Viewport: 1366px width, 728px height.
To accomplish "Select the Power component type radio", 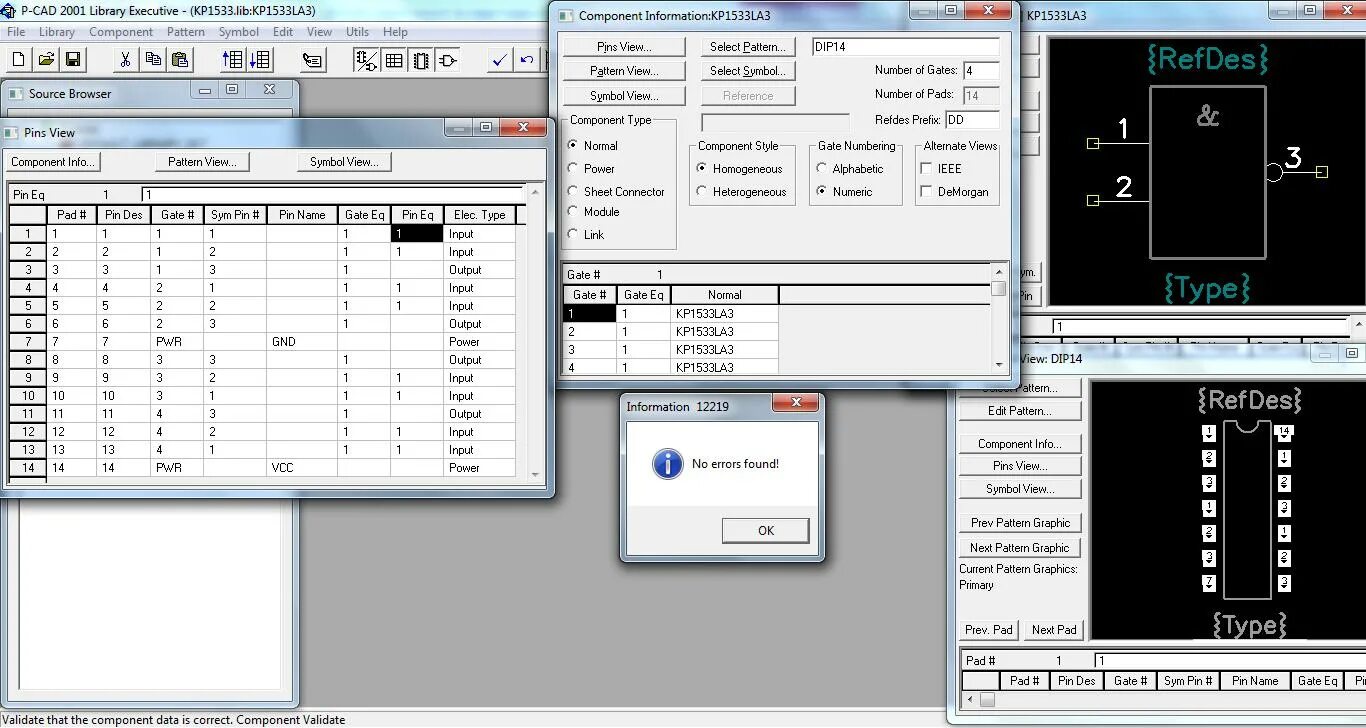I will tap(573, 168).
